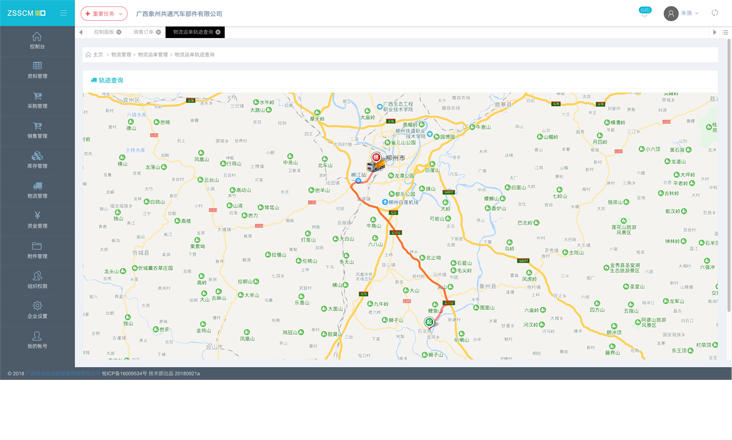Expand the user name 朱强 dropdown
732x440 pixels.
(690, 13)
